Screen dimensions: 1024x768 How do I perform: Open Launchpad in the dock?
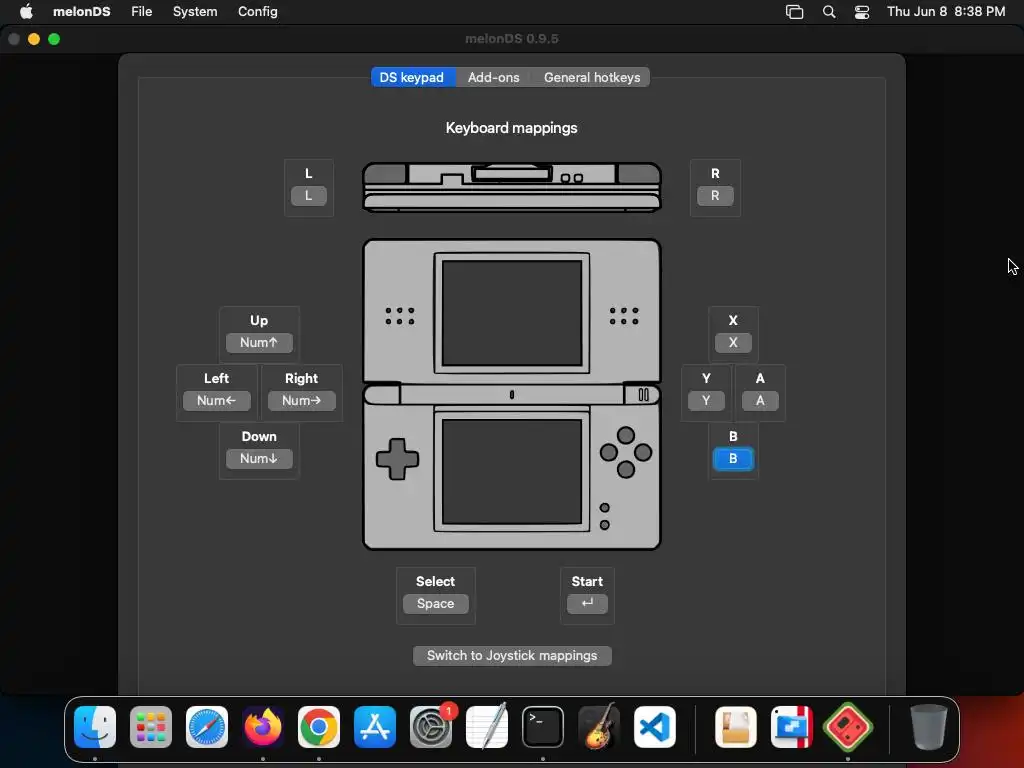coord(151,727)
